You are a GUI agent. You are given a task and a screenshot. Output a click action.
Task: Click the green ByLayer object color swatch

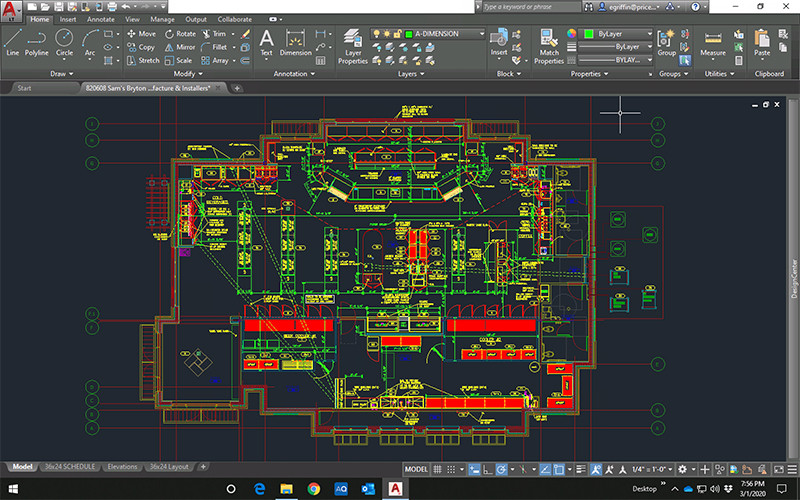point(588,34)
